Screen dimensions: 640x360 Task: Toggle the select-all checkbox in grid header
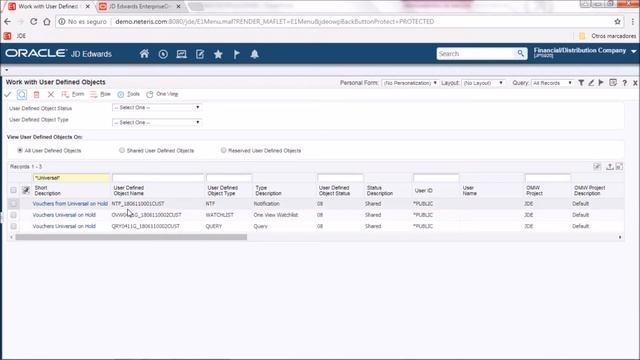[x=13, y=190]
